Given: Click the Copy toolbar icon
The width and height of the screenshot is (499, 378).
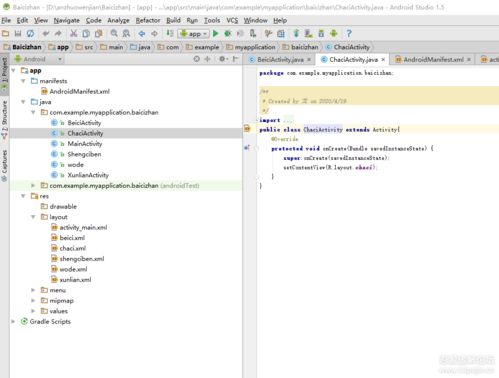Looking at the screenshot, I should pos(86,34).
